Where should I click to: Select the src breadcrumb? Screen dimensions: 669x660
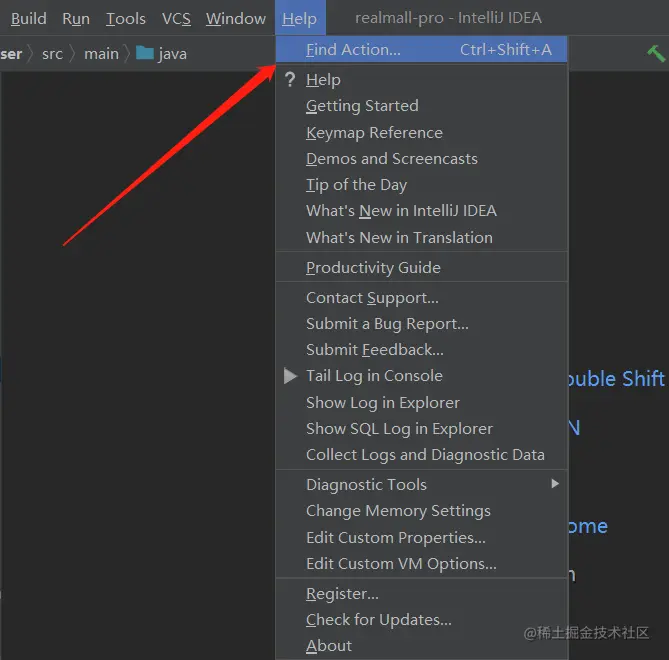(x=52, y=54)
